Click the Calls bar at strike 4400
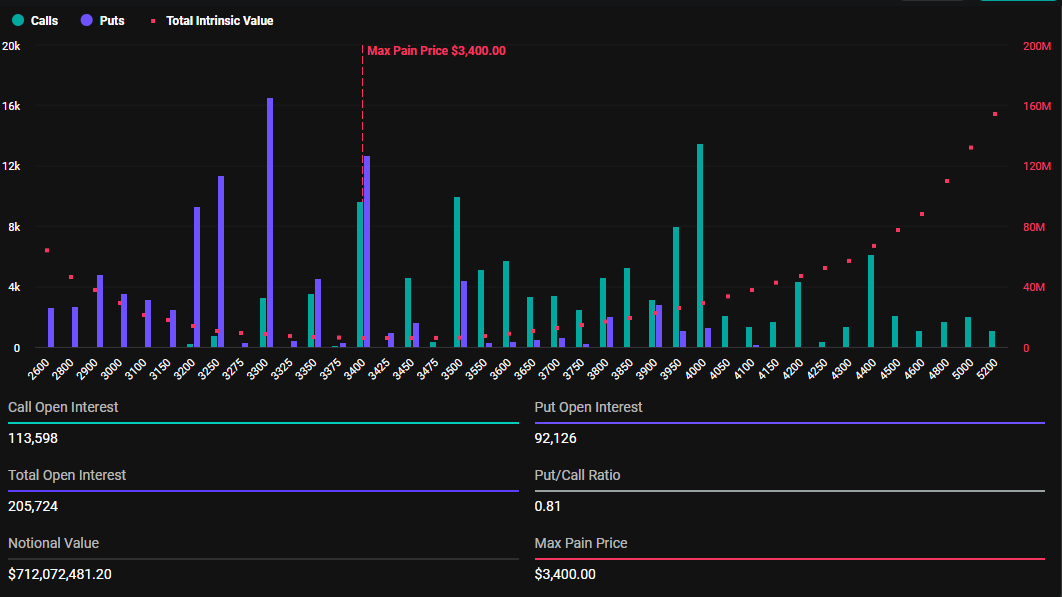This screenshot has height=597, width=1062. [x=871, y=301]
